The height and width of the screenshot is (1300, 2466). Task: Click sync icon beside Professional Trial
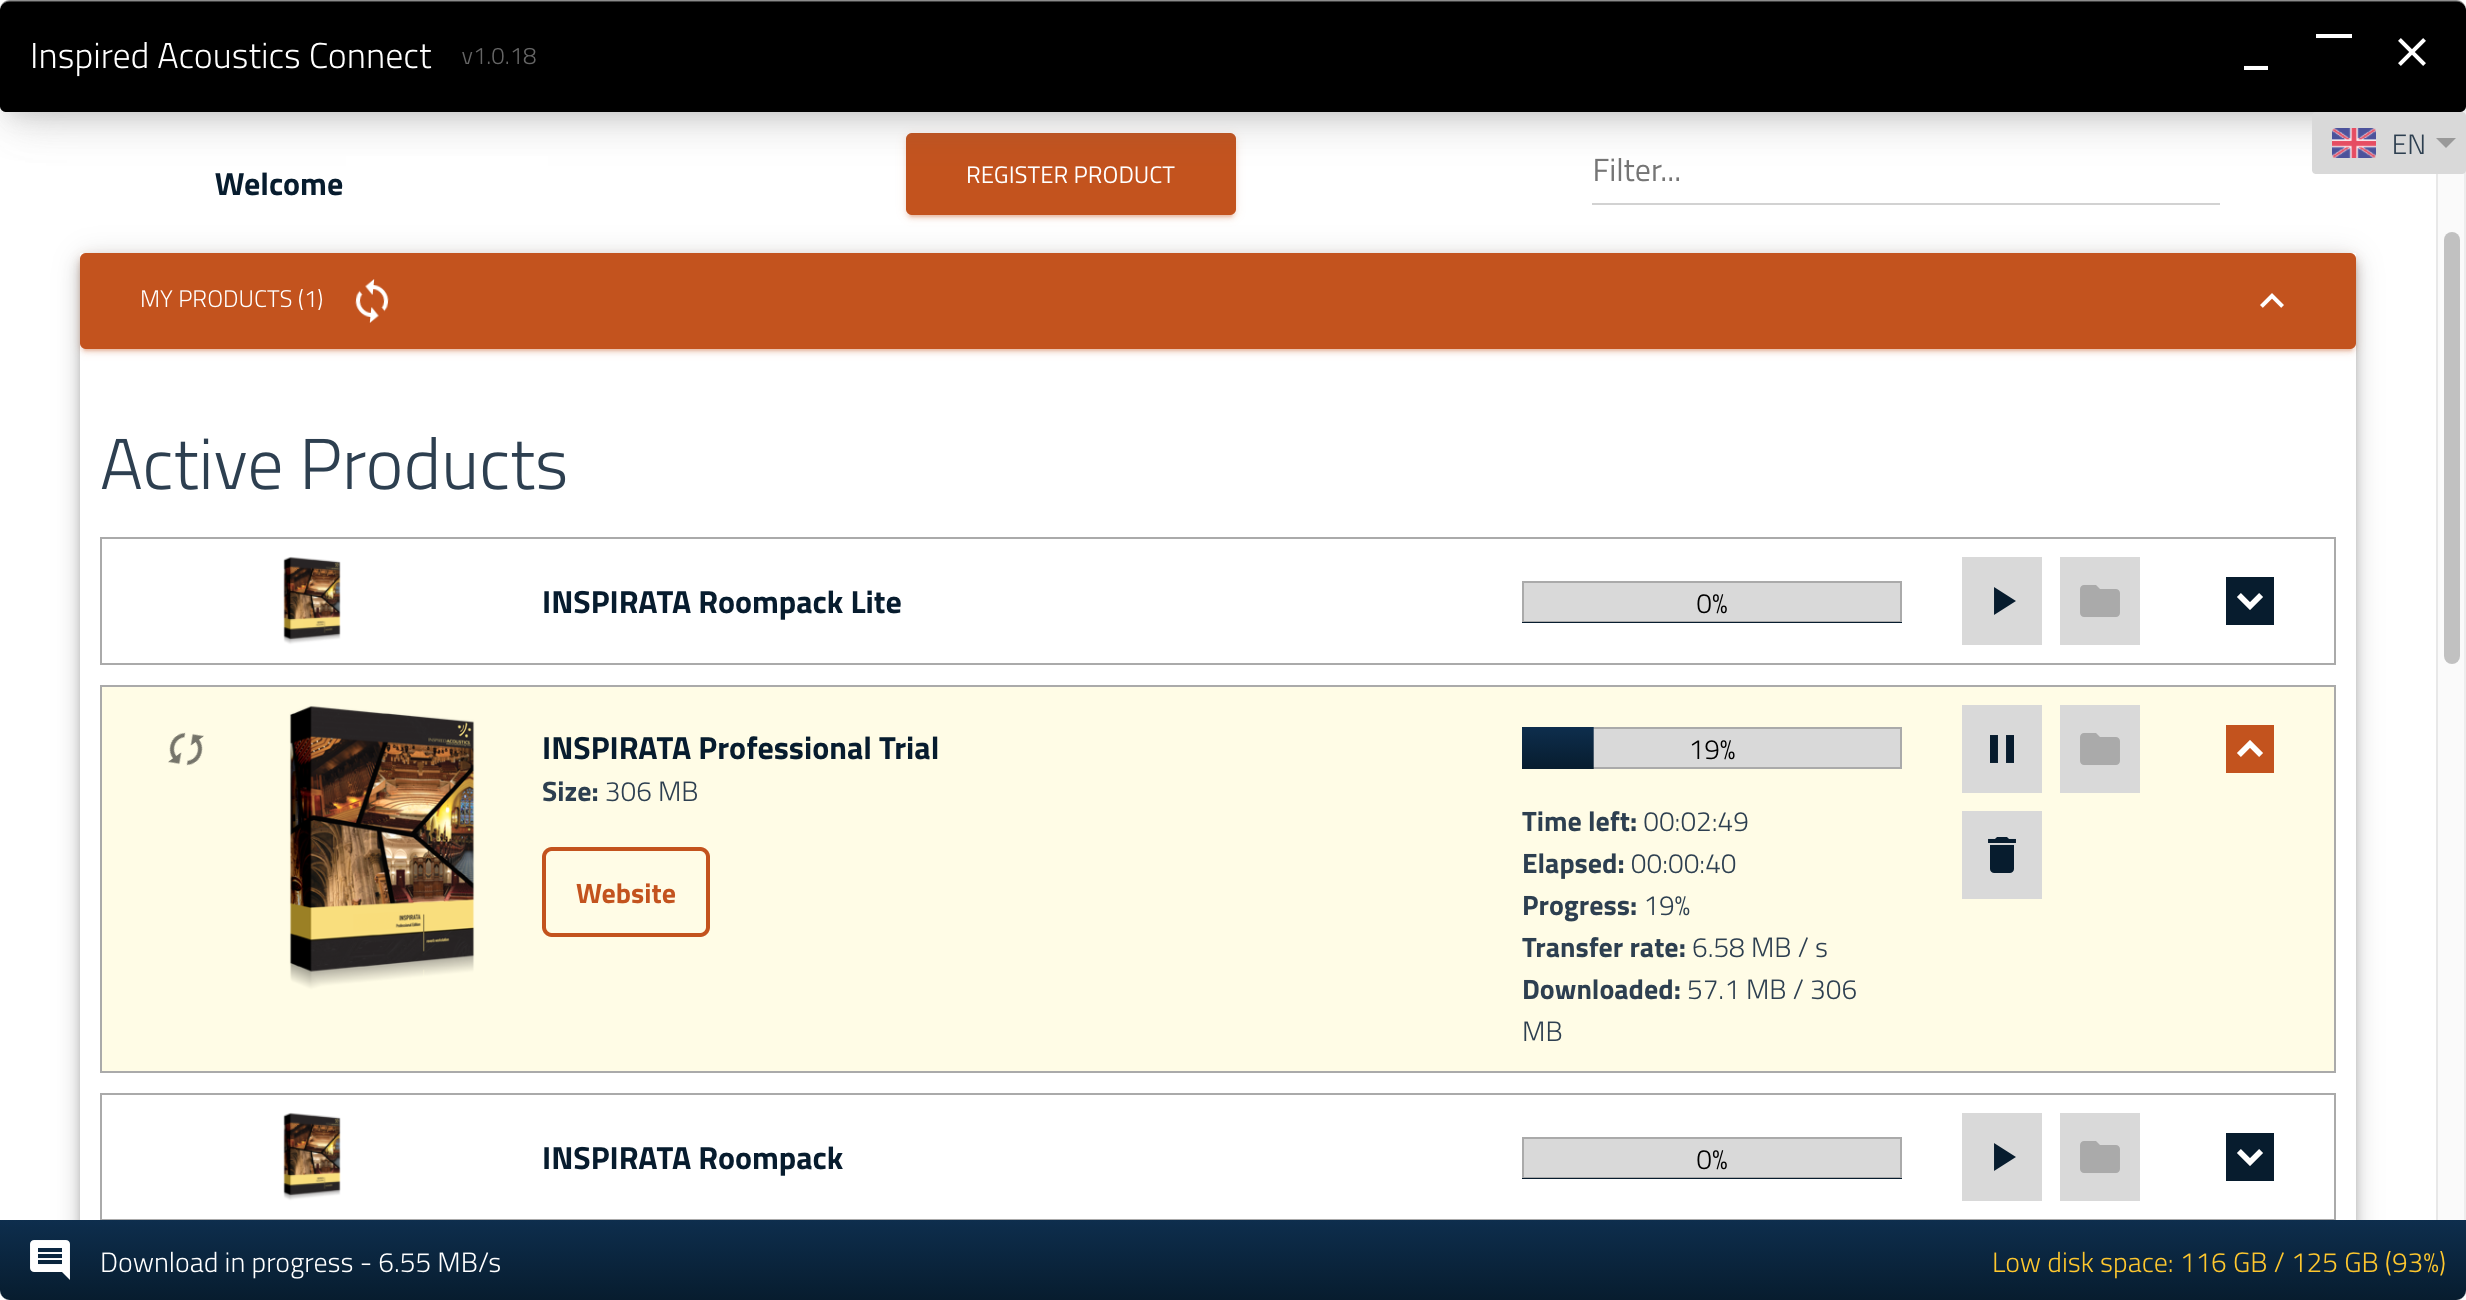click(186, 748)
